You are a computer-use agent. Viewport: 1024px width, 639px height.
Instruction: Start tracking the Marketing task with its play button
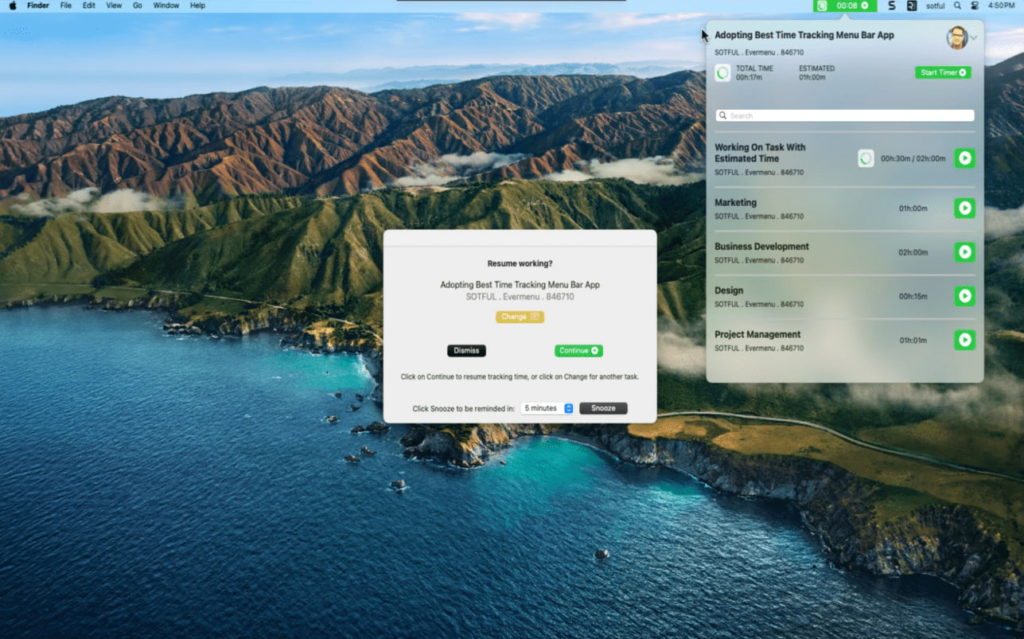tap(963, 209)
